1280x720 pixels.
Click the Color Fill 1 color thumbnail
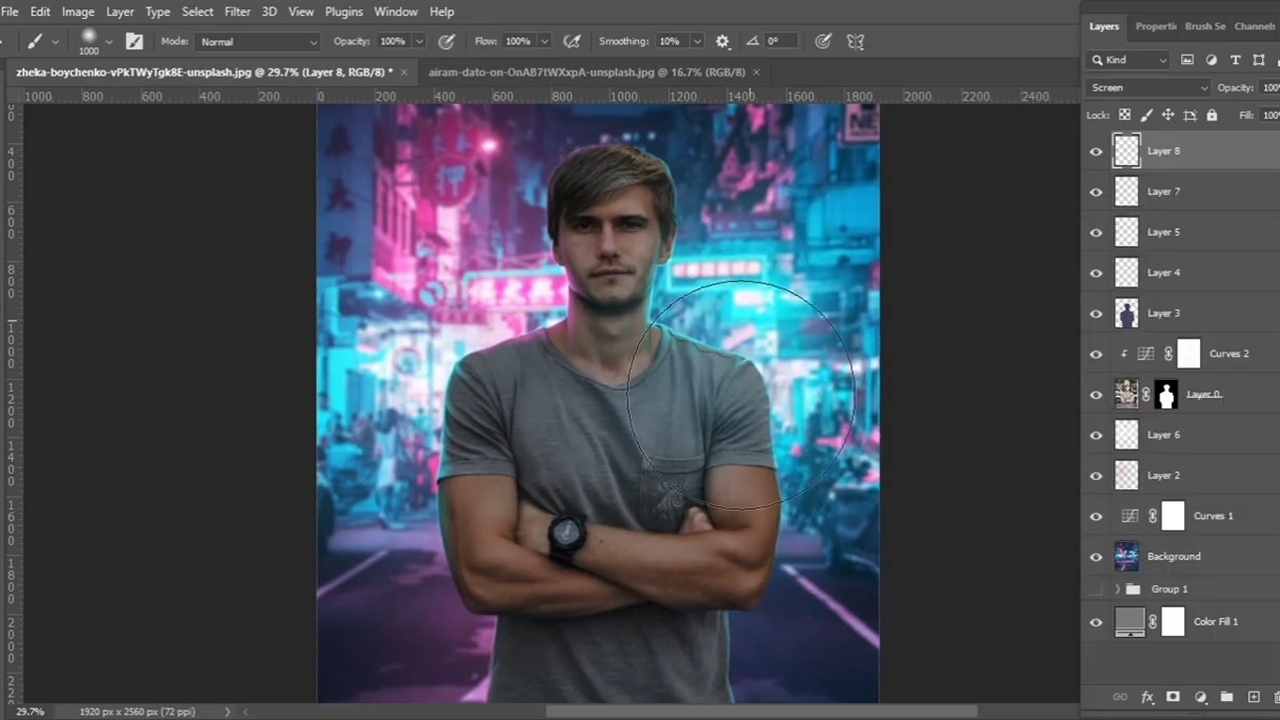pos(1129,622)
